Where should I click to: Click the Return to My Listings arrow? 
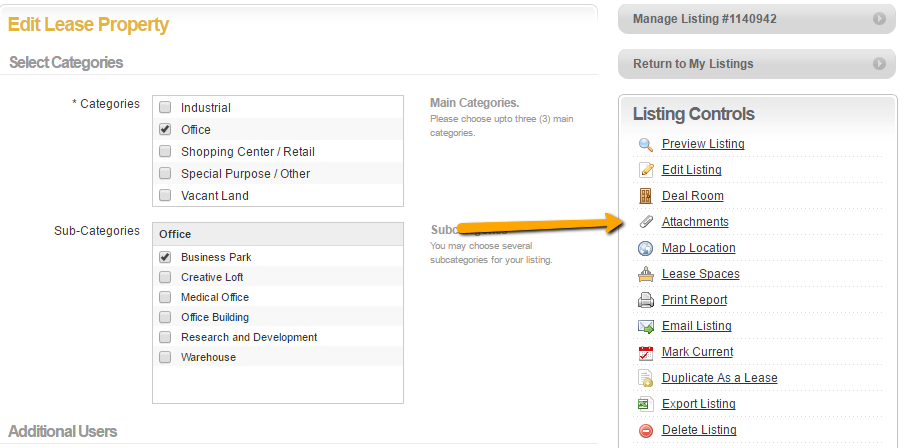pyautogui.click(x=879, y=64)
